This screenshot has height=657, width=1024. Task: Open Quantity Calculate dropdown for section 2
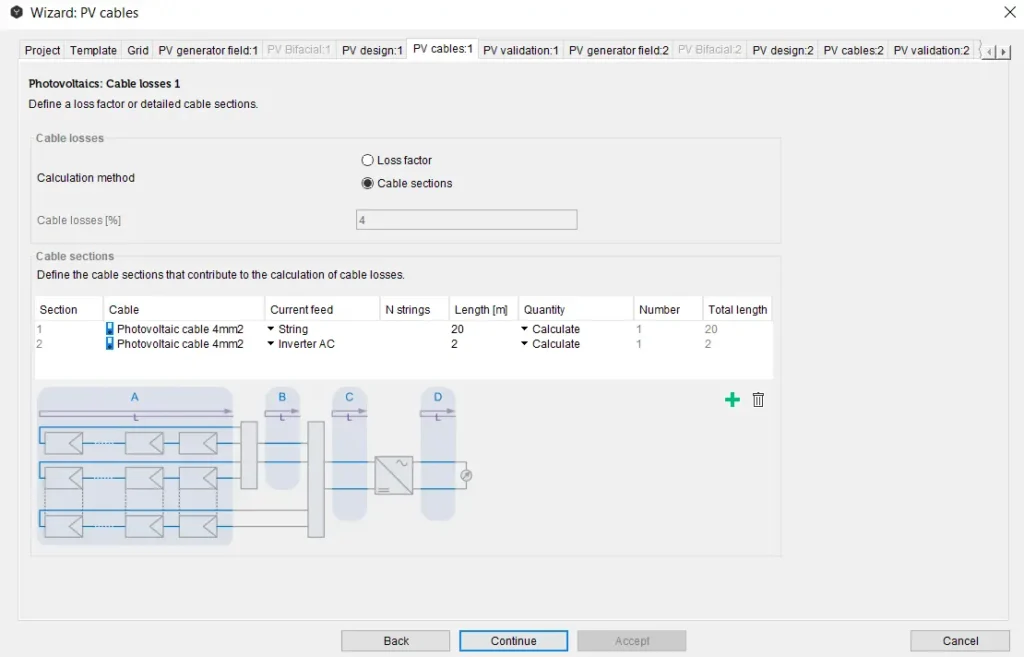coord(525,344)
